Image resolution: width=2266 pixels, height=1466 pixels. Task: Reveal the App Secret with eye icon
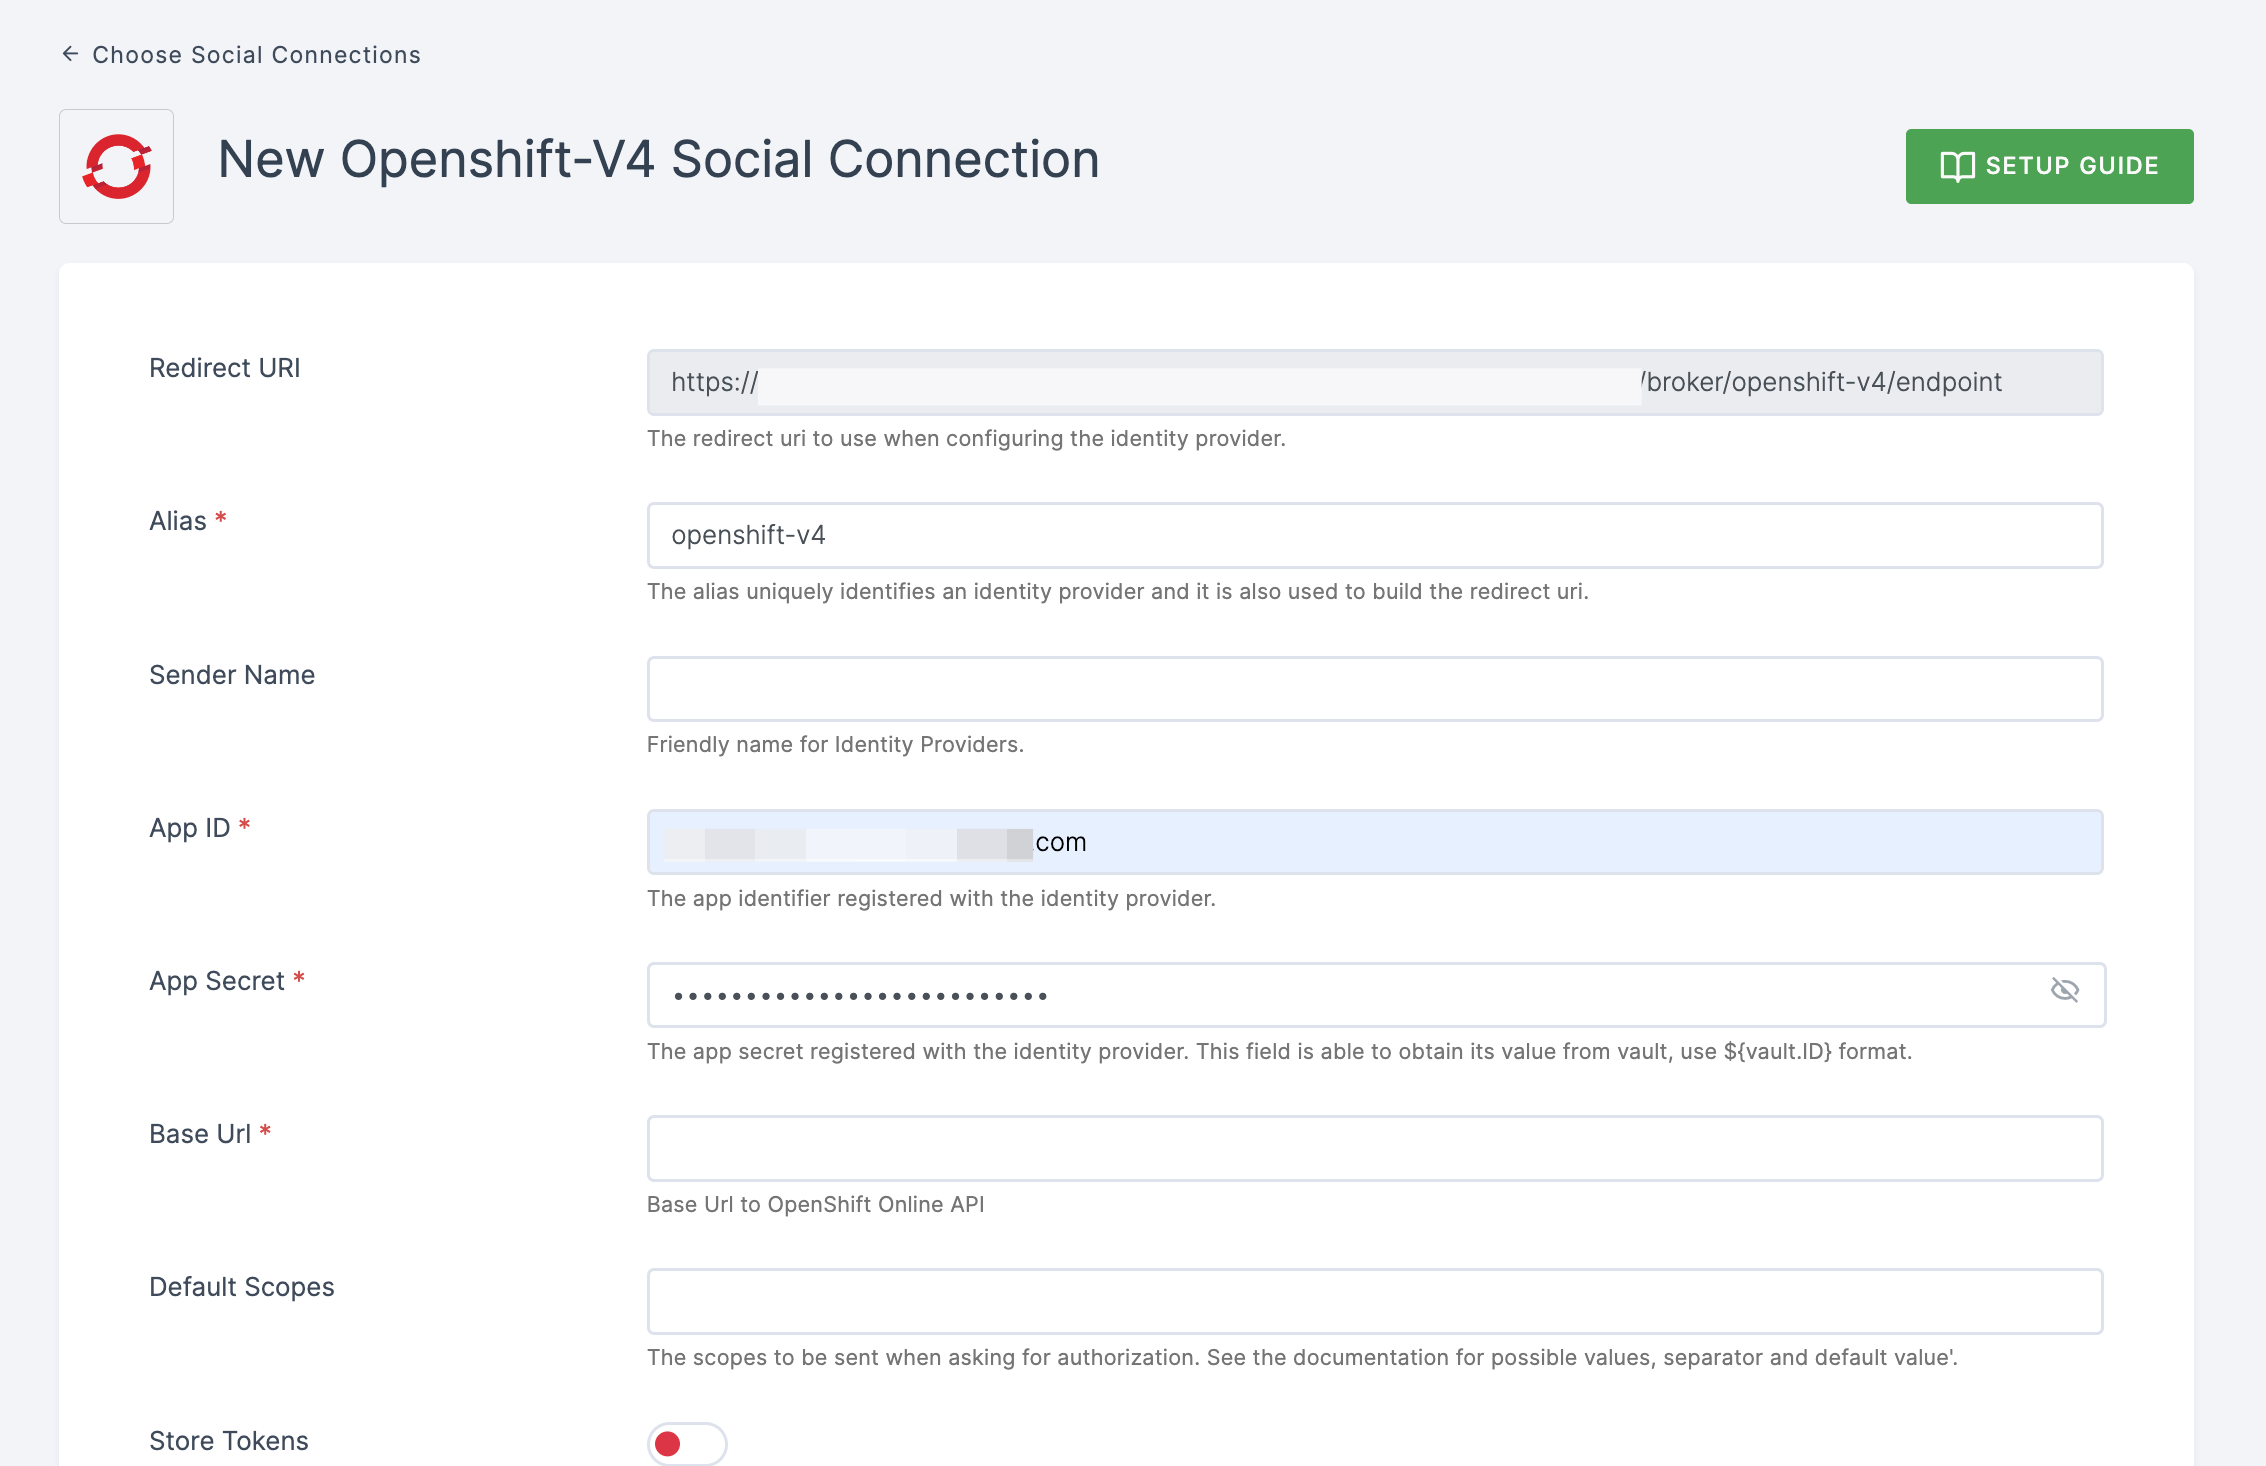pyautogui.click(x=2065, y=990)
